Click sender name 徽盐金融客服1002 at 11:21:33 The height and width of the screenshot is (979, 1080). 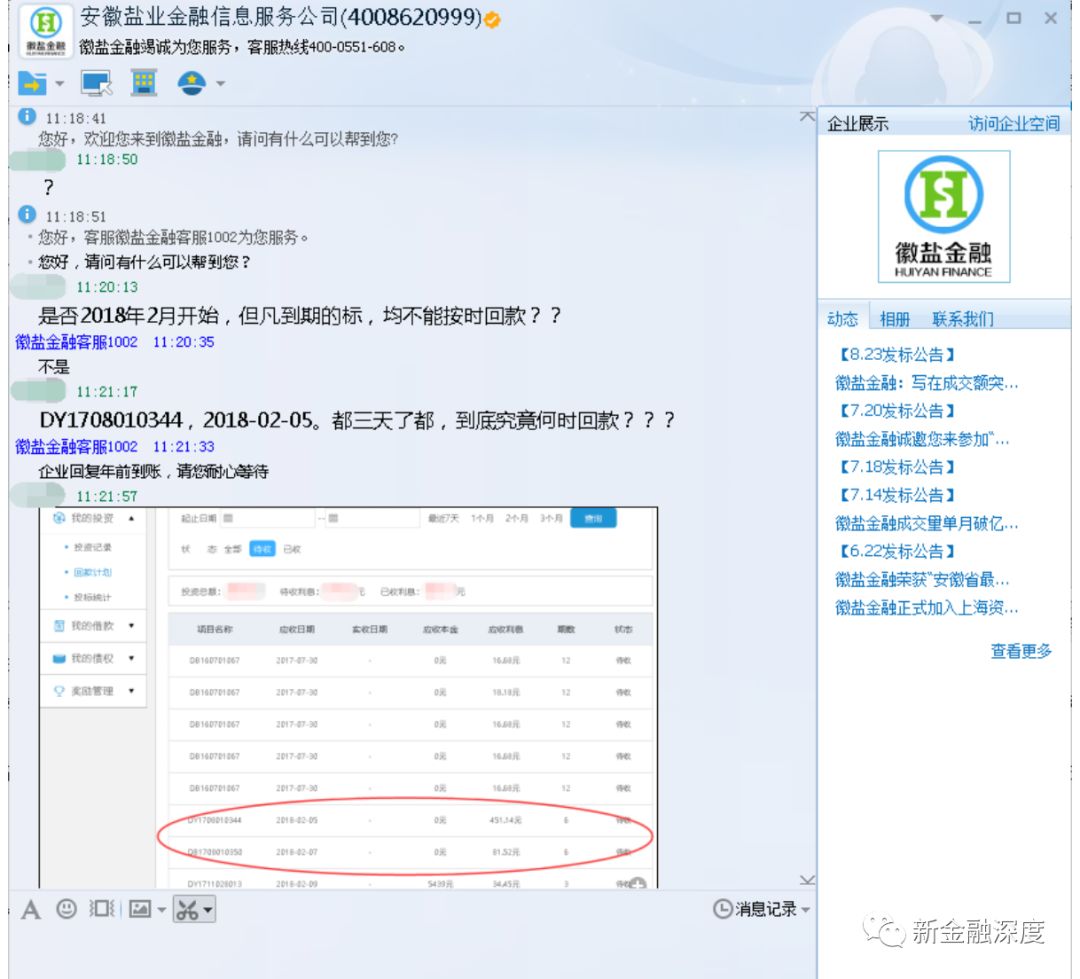(76, 446)
